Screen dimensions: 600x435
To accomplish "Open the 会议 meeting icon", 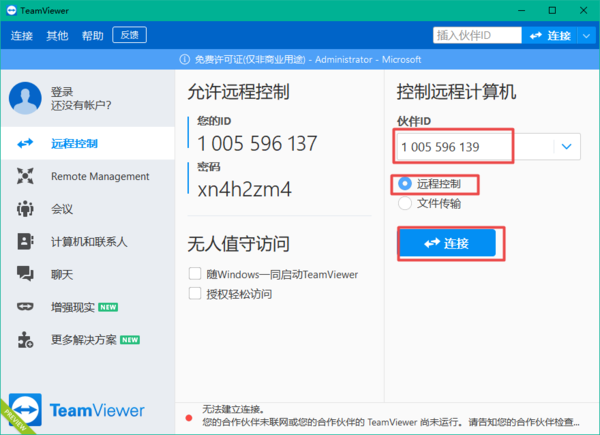I will coord(26,209).
